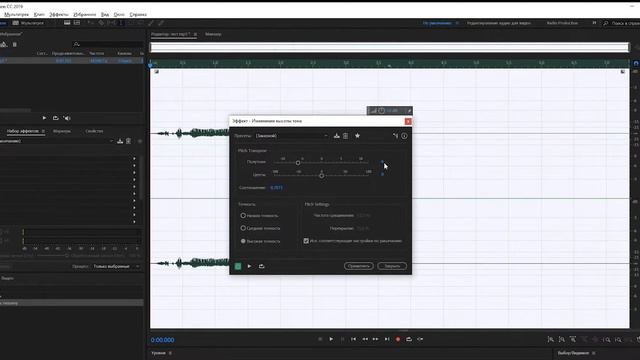The image size is (640, 360).
Task: Open channel map editor icon in effect dialog
Action: (x=395, y=136)
